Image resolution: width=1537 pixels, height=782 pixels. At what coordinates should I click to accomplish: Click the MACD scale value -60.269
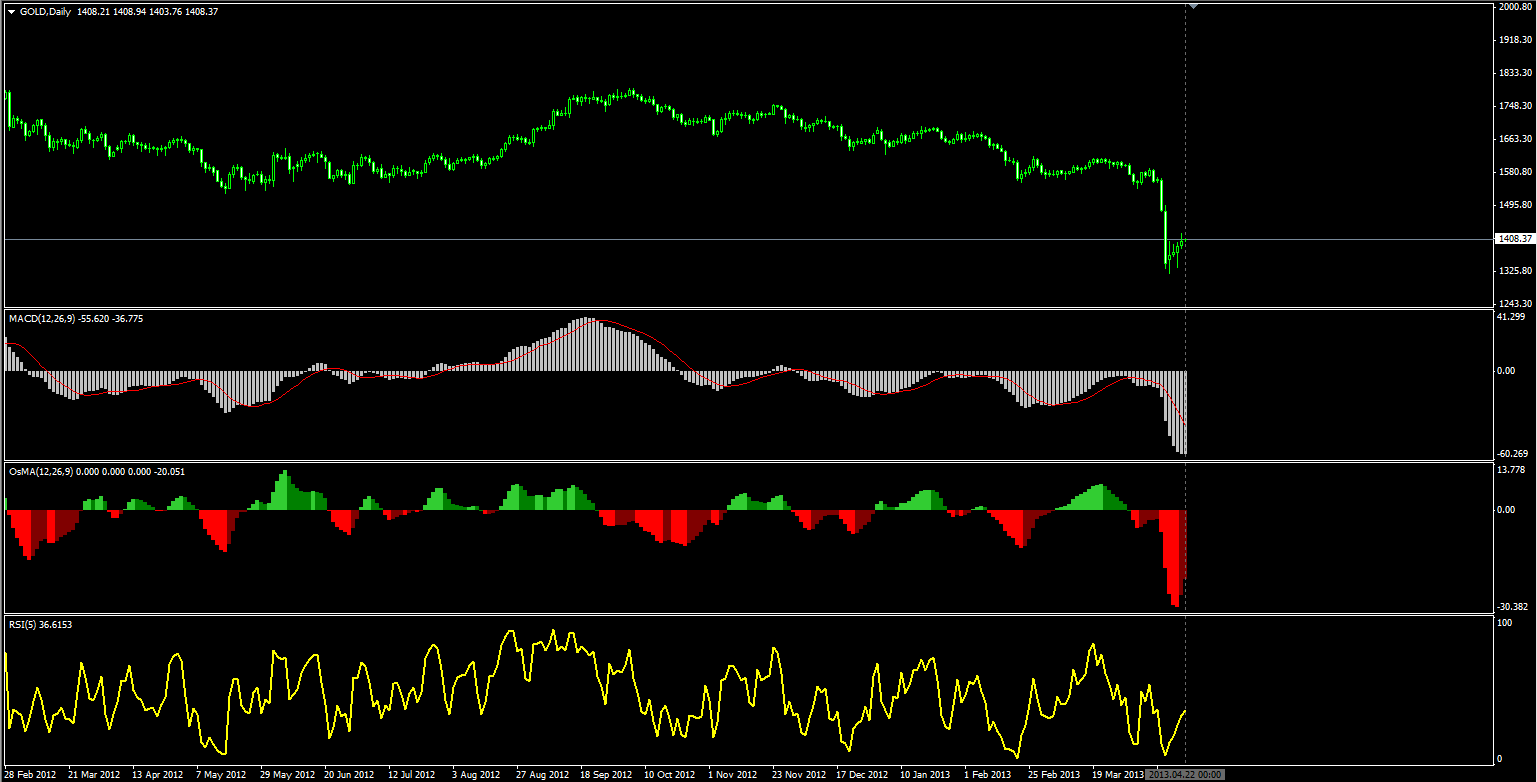1513,453
